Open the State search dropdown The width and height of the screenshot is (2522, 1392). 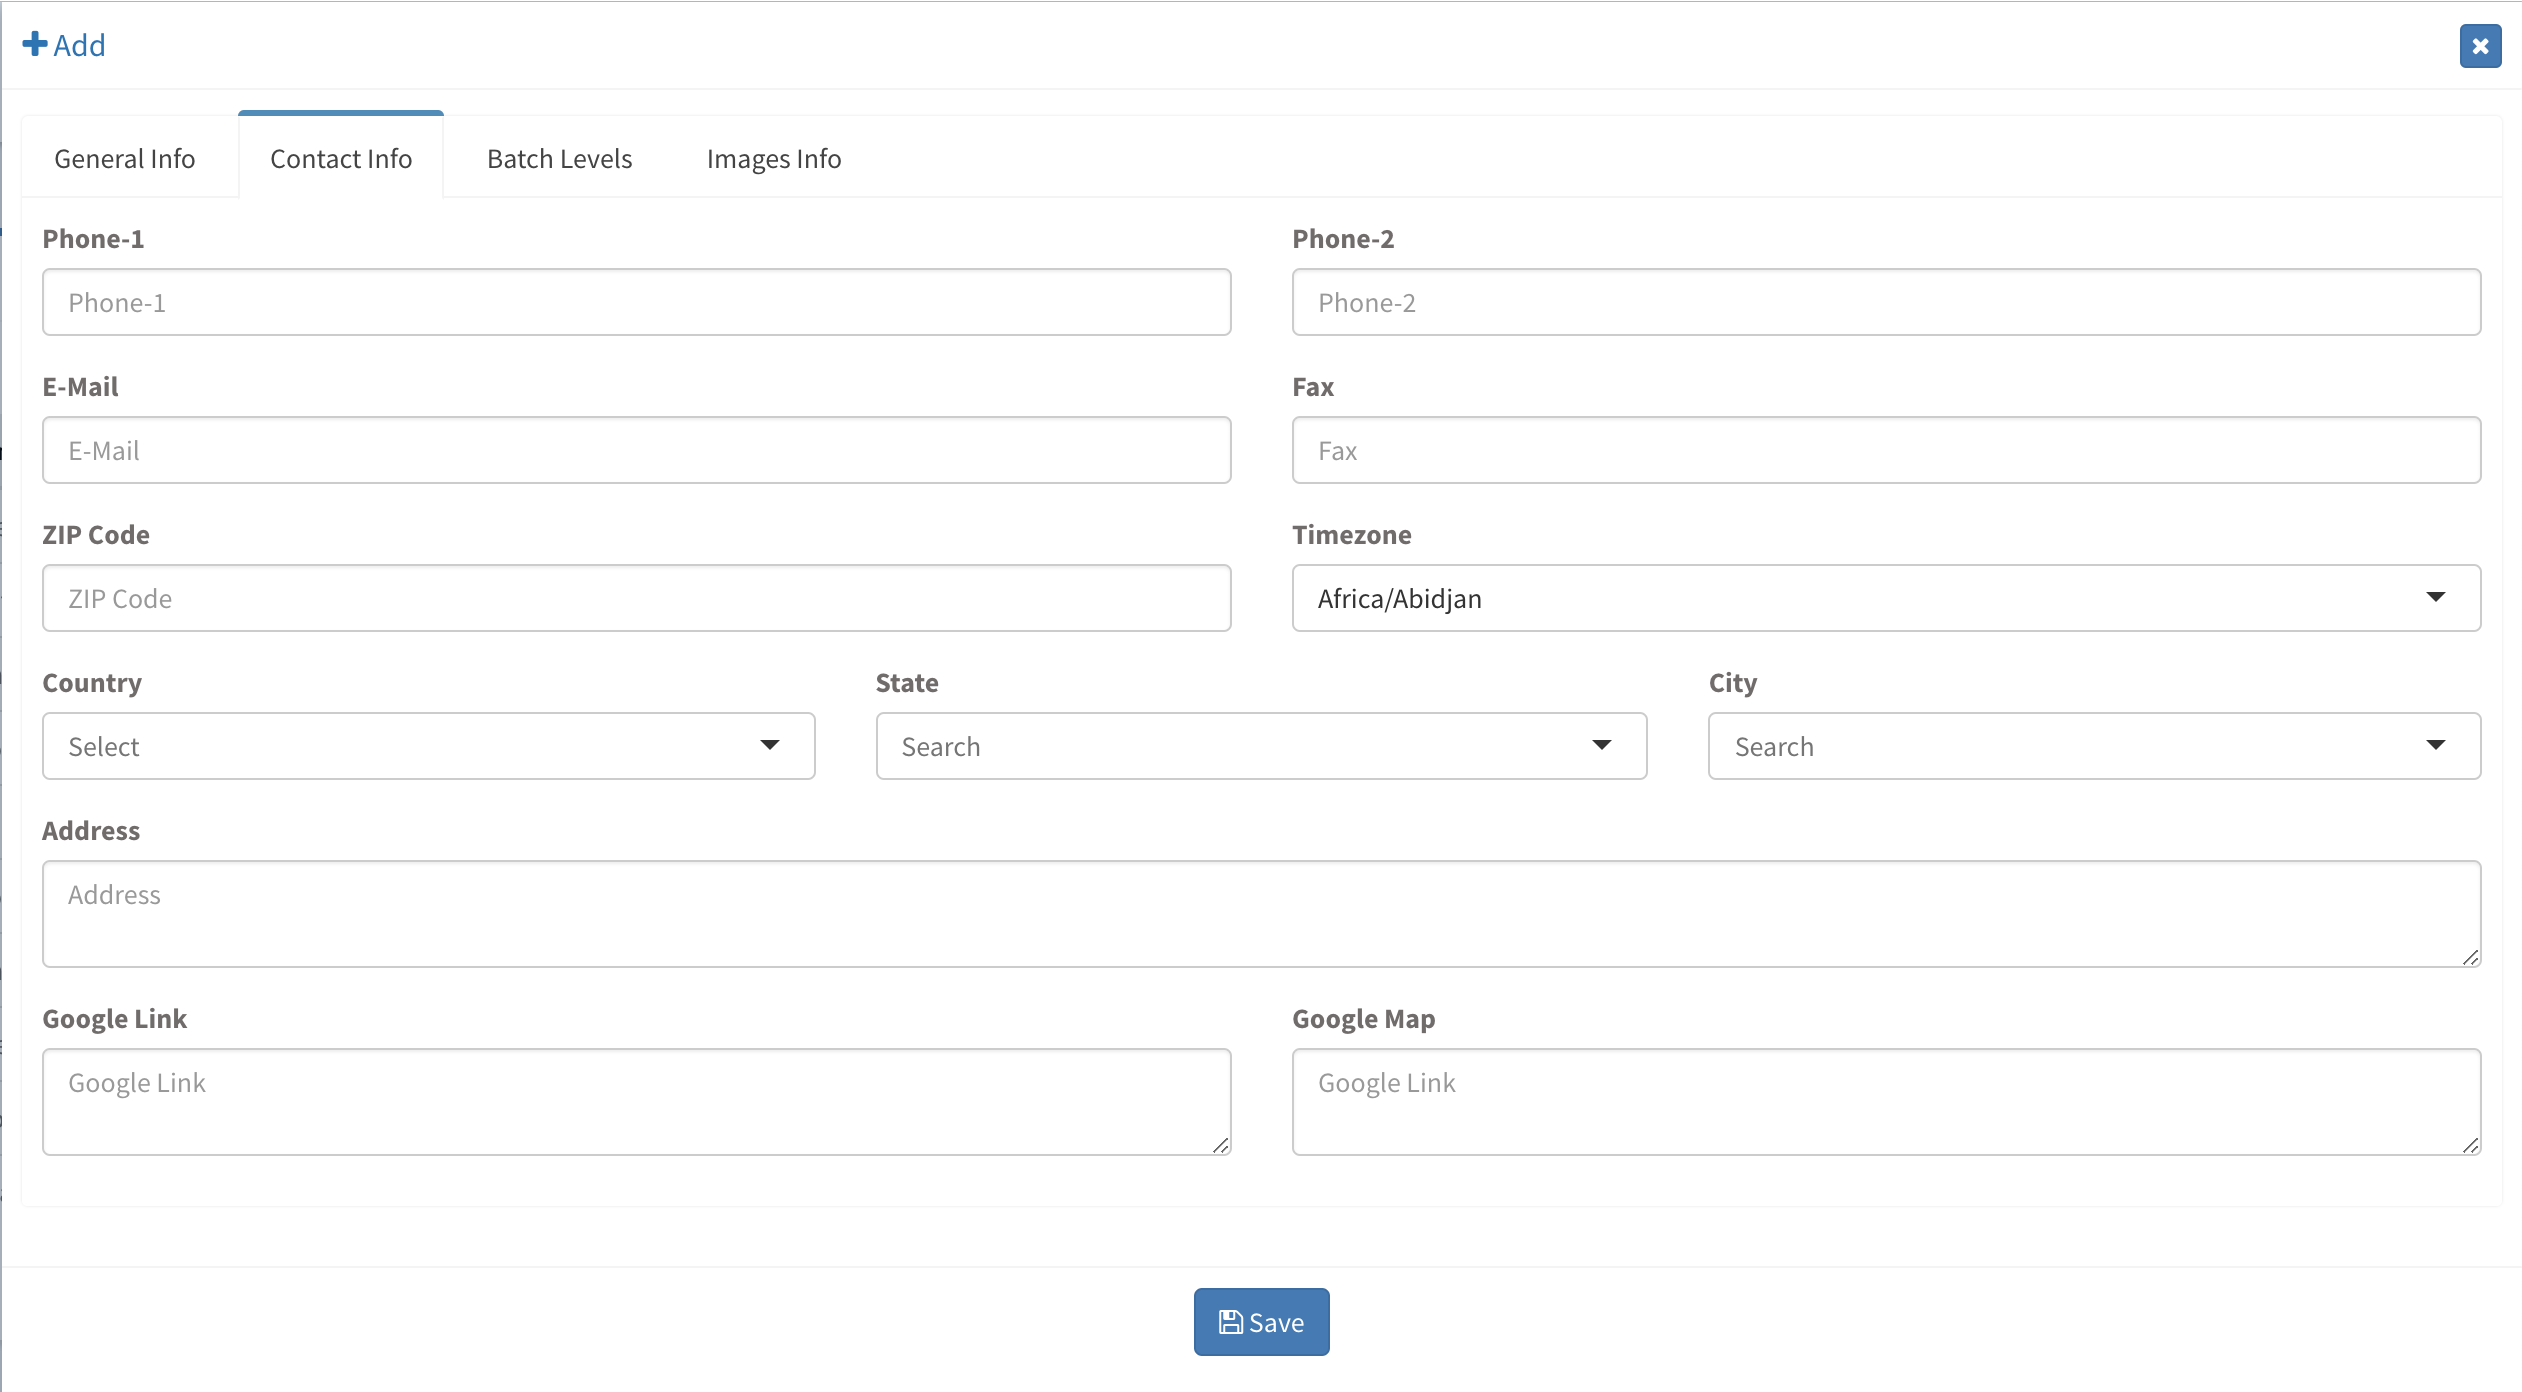click(1260, 746)
